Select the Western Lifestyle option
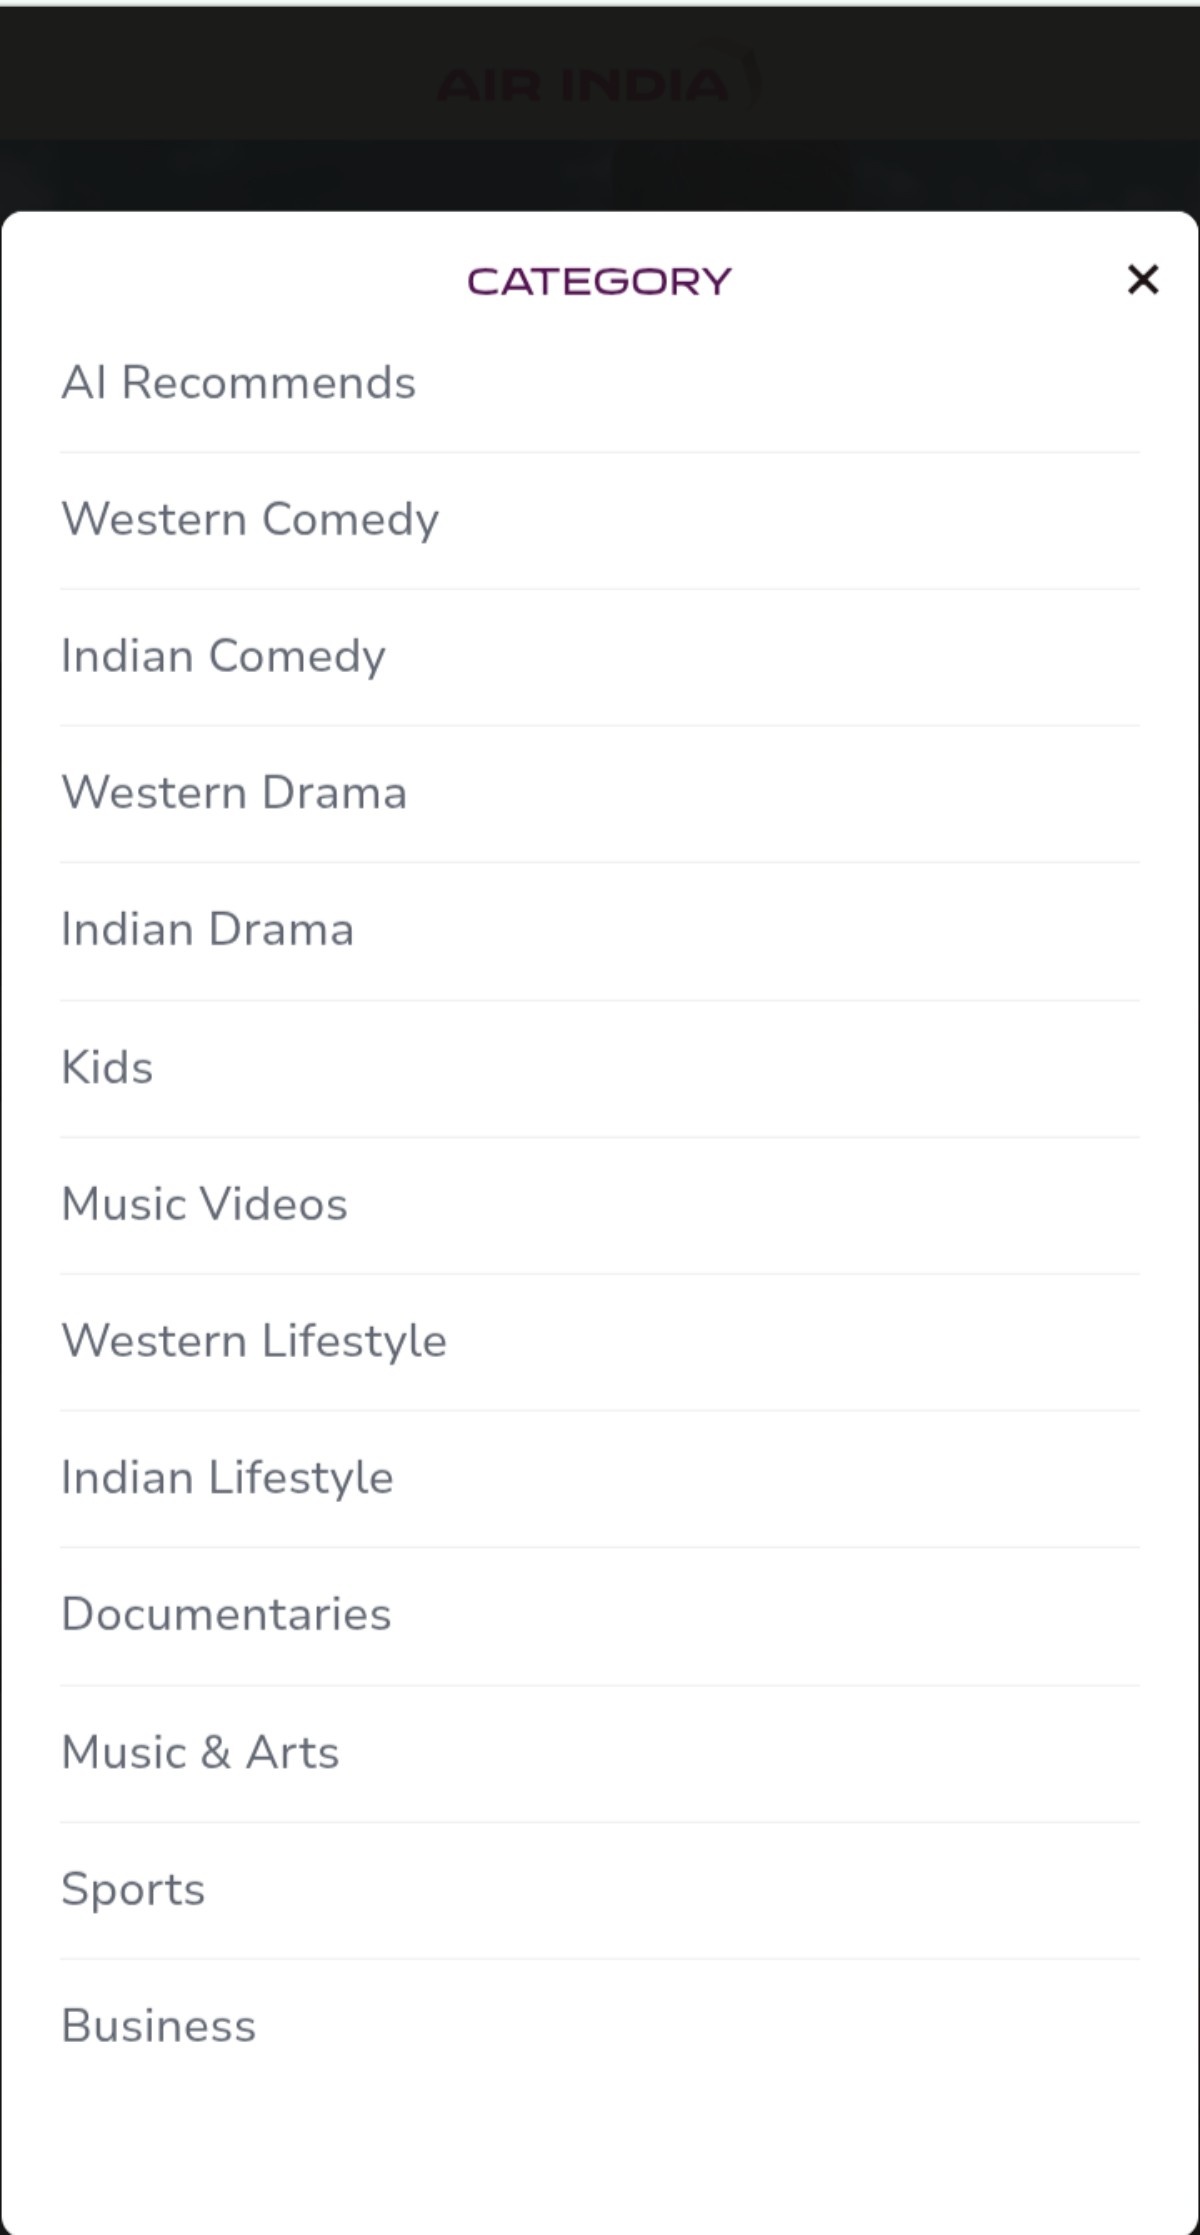 [254, 1341]
